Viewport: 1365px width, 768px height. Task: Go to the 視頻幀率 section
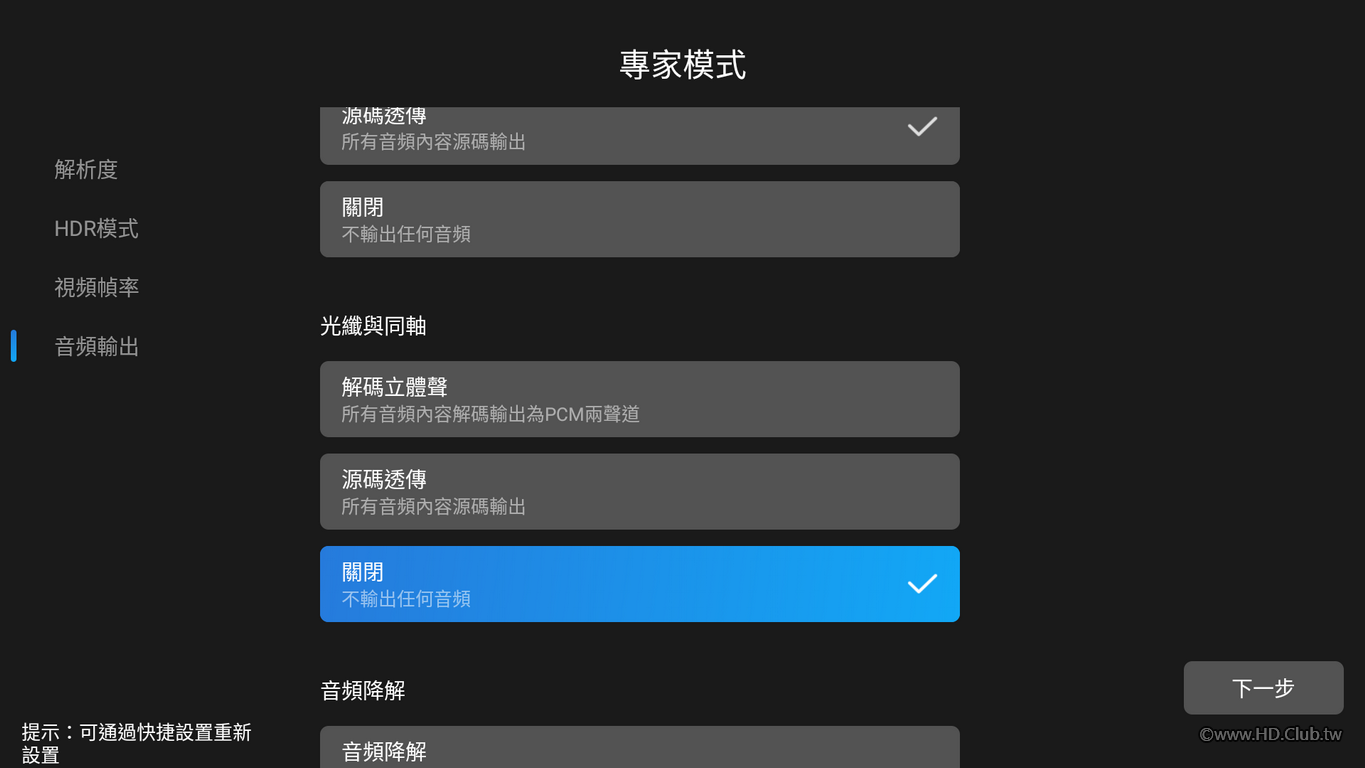tap(96, 288)
